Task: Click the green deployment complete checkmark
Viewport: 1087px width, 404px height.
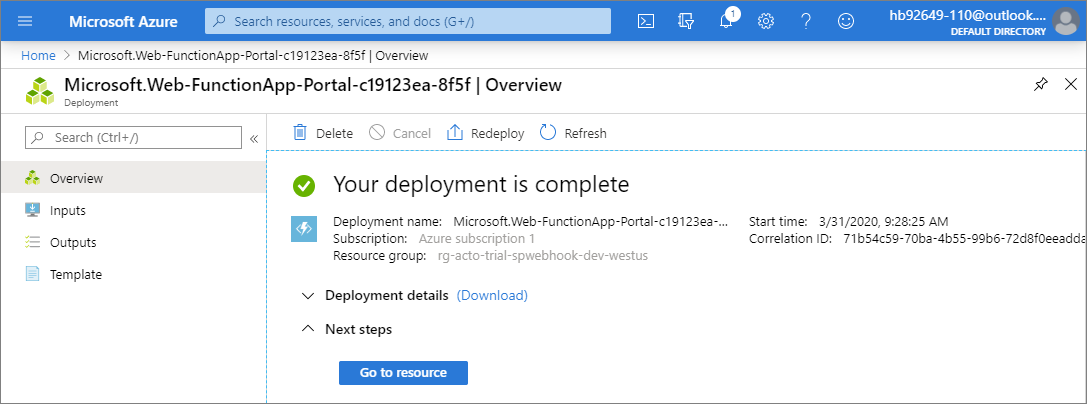Action: (304, 185)
